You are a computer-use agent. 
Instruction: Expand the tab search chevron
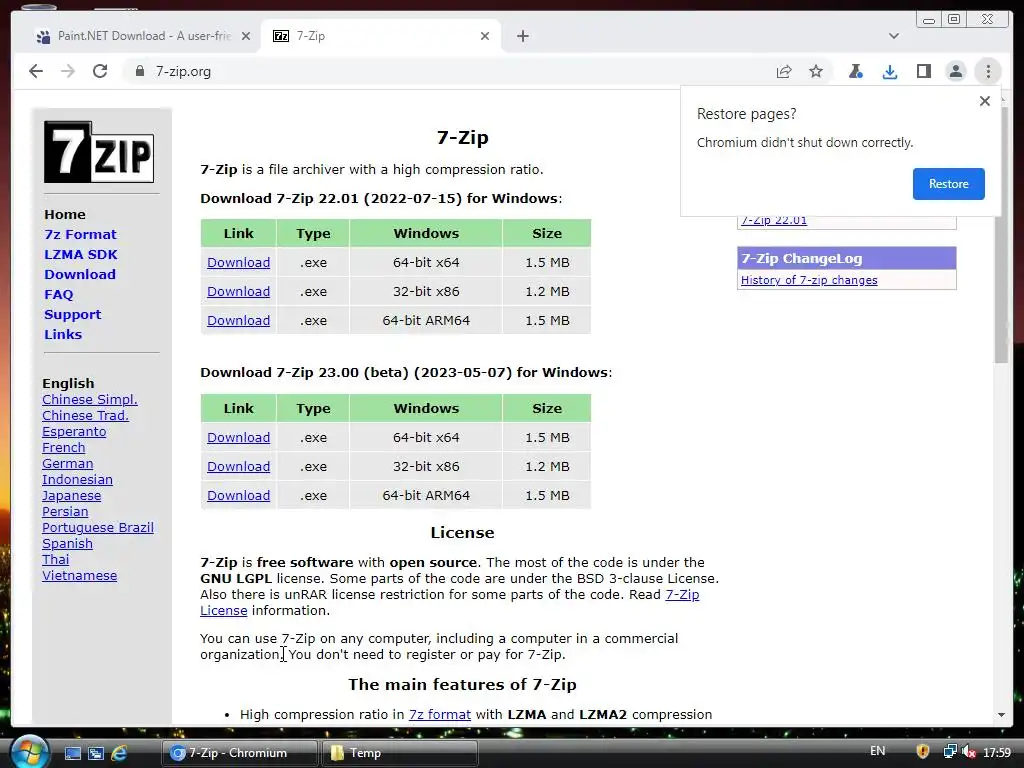coord(893,36)
